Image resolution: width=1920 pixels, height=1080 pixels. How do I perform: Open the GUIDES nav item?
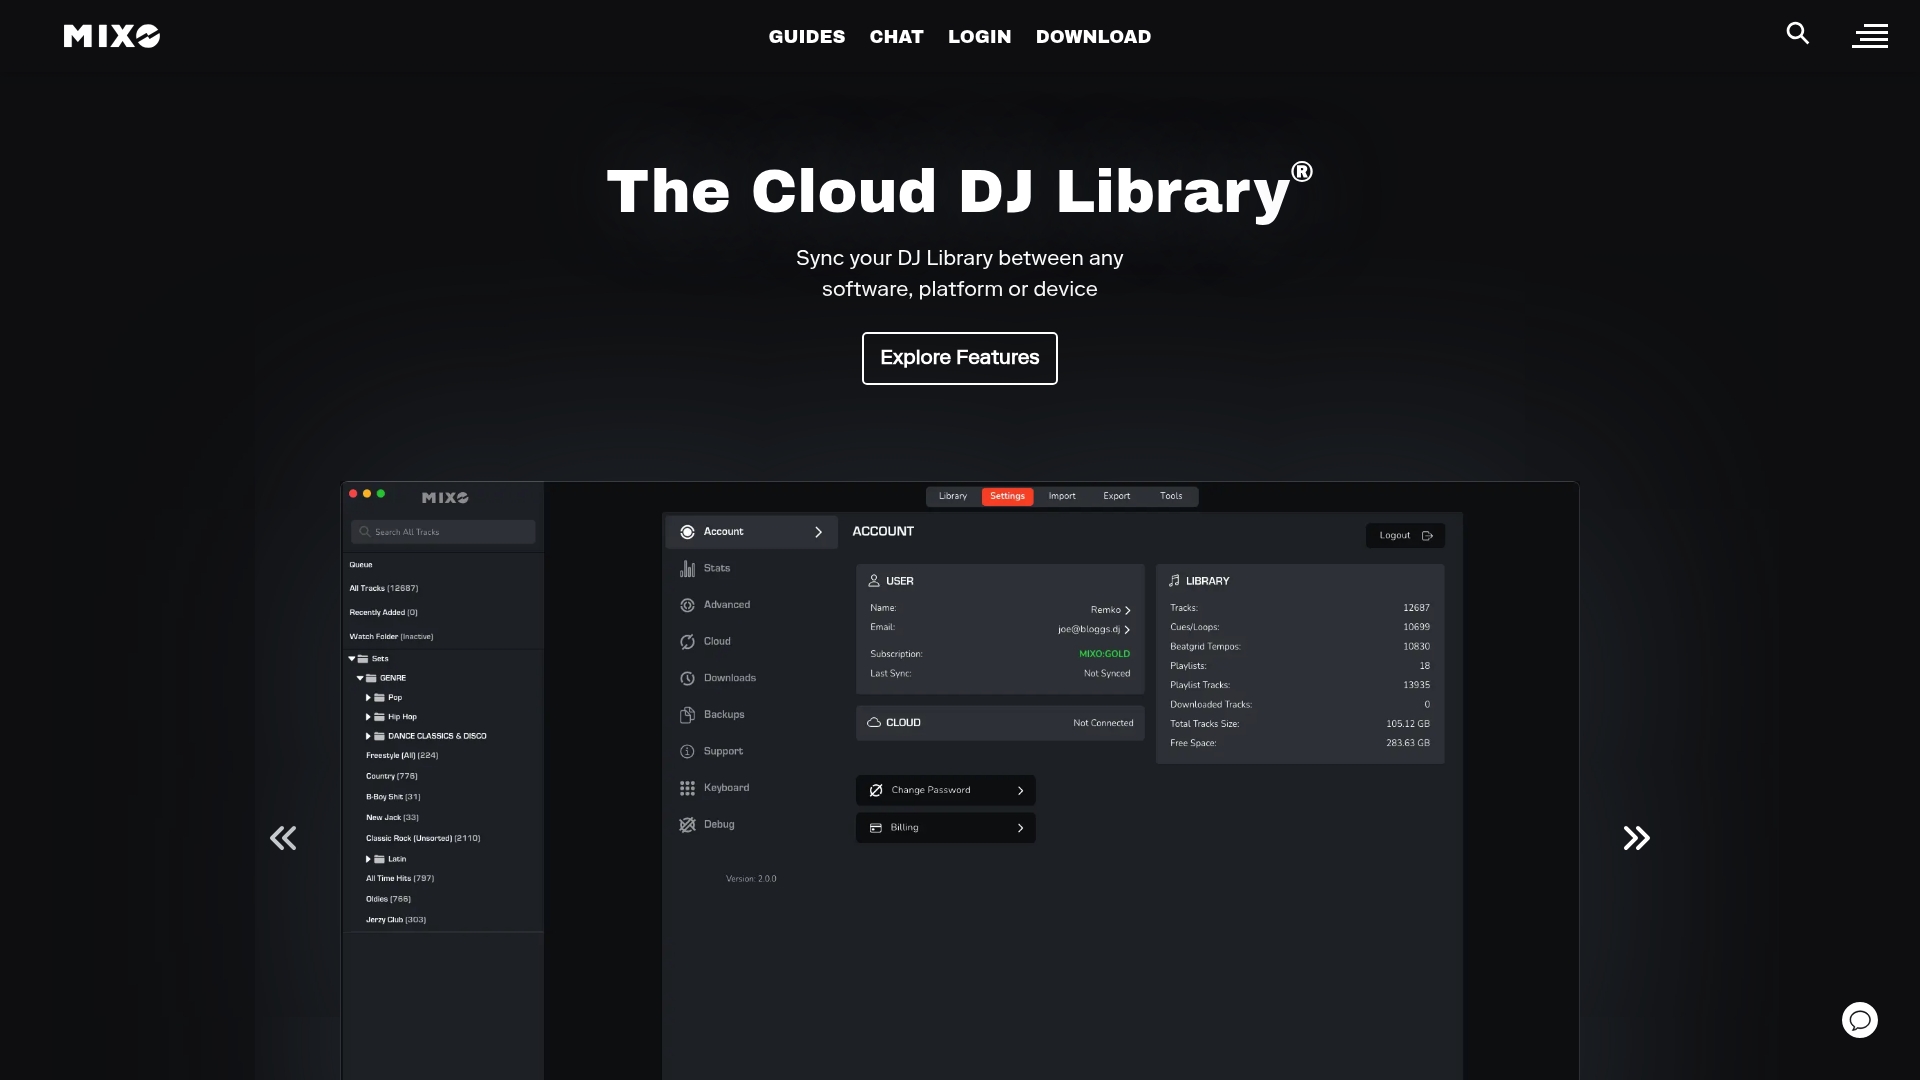pyautogui.click(x=807, y=37)
